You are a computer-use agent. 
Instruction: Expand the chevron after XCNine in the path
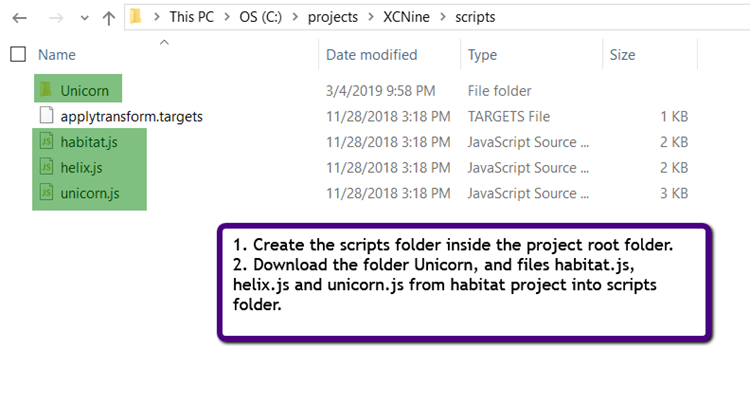click(x=443, y=17)
